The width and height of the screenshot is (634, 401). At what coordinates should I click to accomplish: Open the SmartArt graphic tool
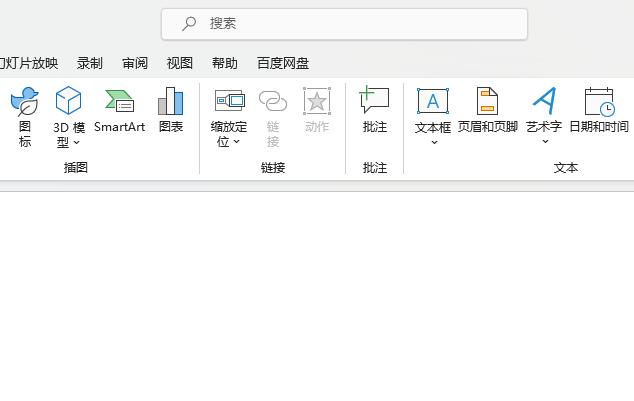119,110
